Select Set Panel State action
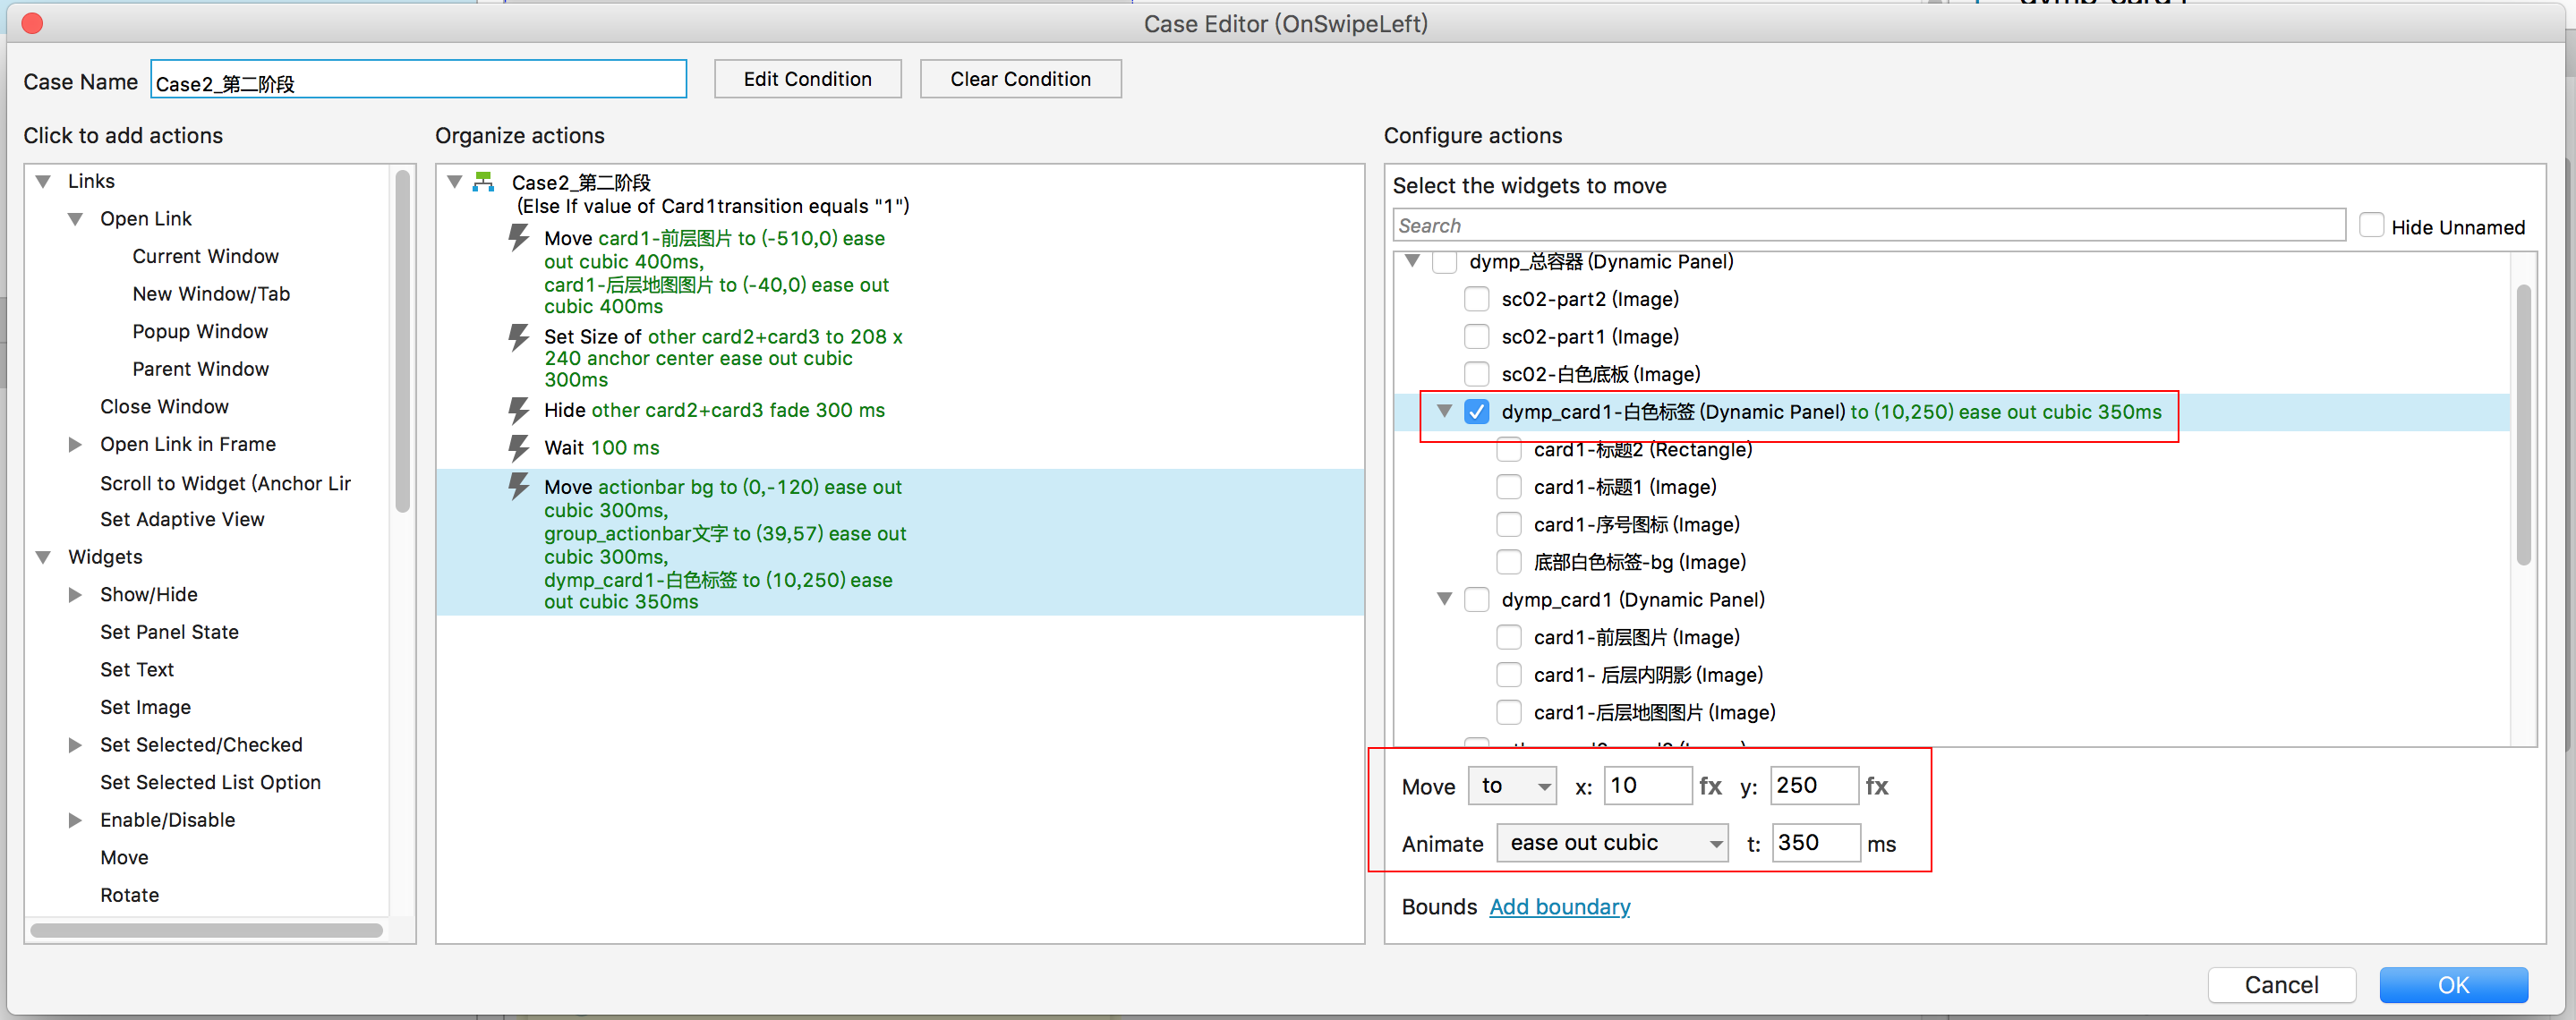The height and width of the screenshot is (1020, 2576). 169,632
